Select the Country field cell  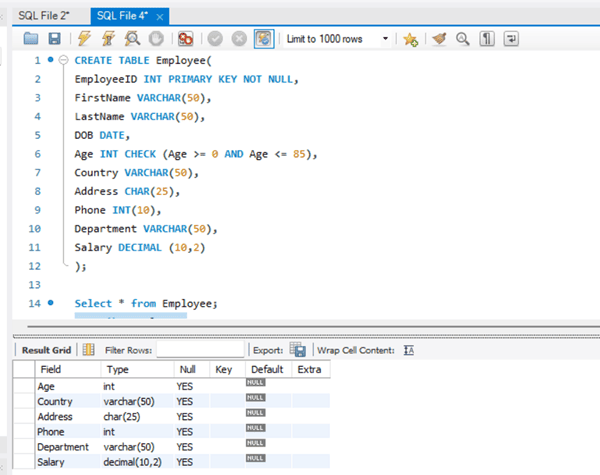point(68,401)
